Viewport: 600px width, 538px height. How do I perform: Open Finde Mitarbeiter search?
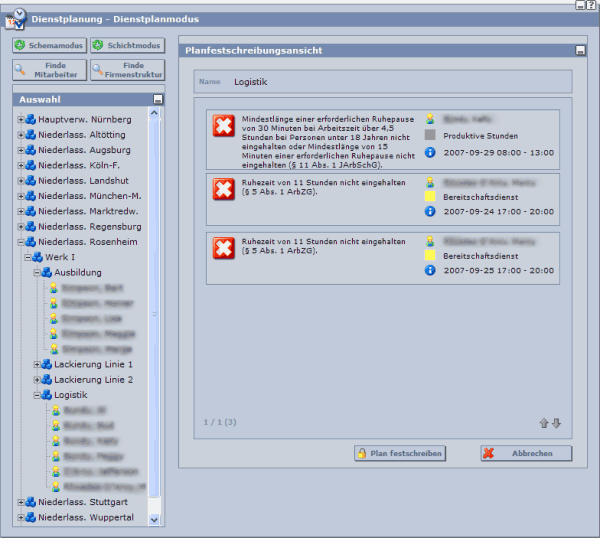click(x=50, y=70)
